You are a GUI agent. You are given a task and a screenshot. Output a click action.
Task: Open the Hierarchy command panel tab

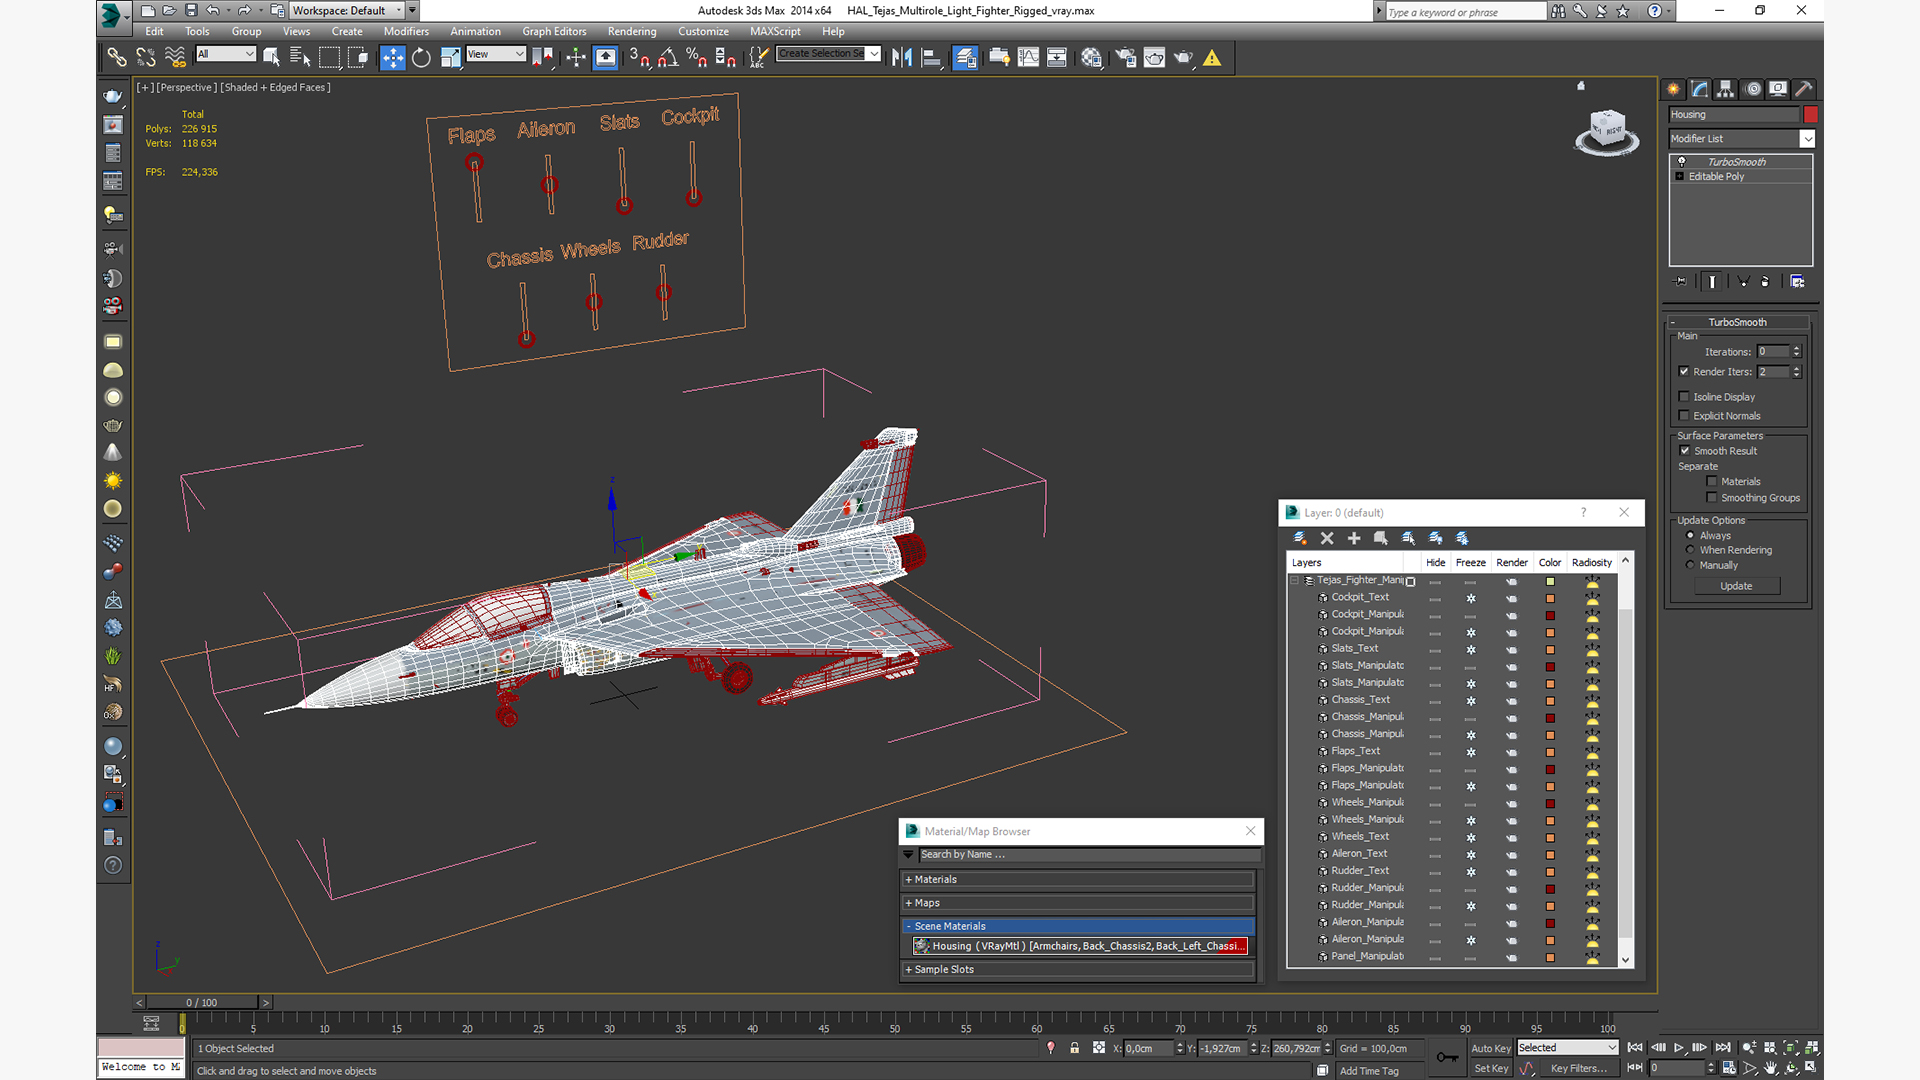click(1725, 89)
